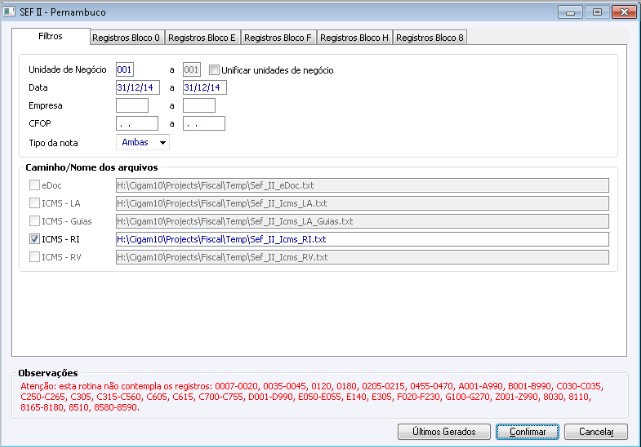The image size is (641, 447).
Task: Maximize the SEF II window
Action: point(597,12)
